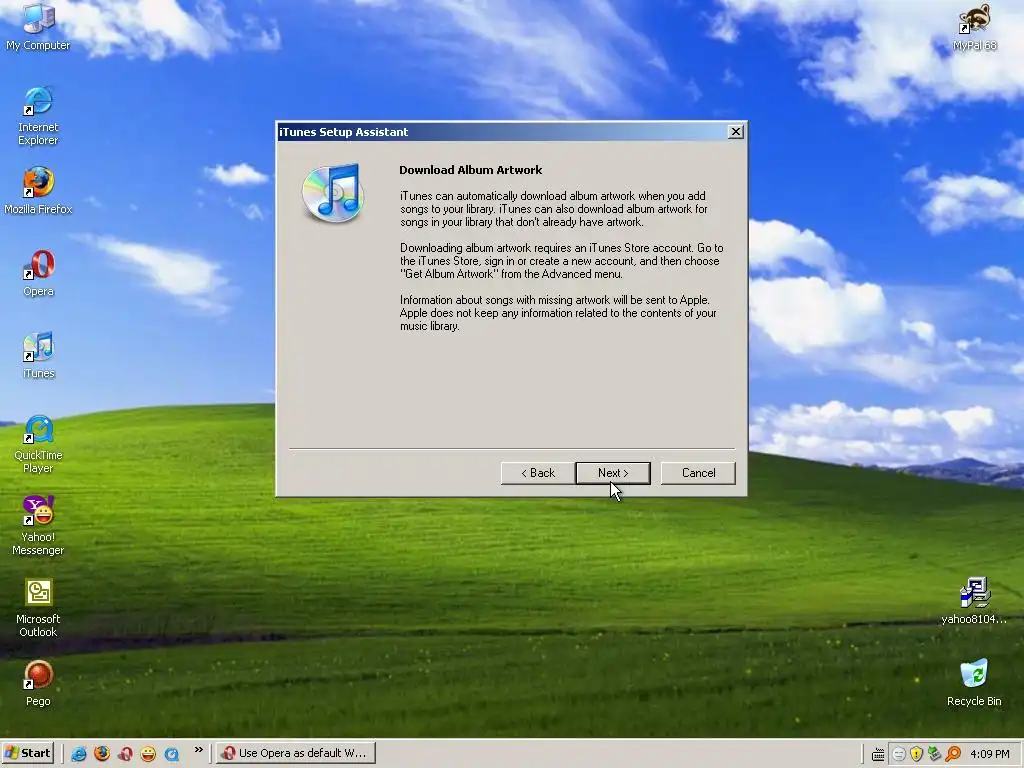Click the Next button in iTunes Setup Assistant
This screenshot has width=1024, height=768.
tap(613, 473)
